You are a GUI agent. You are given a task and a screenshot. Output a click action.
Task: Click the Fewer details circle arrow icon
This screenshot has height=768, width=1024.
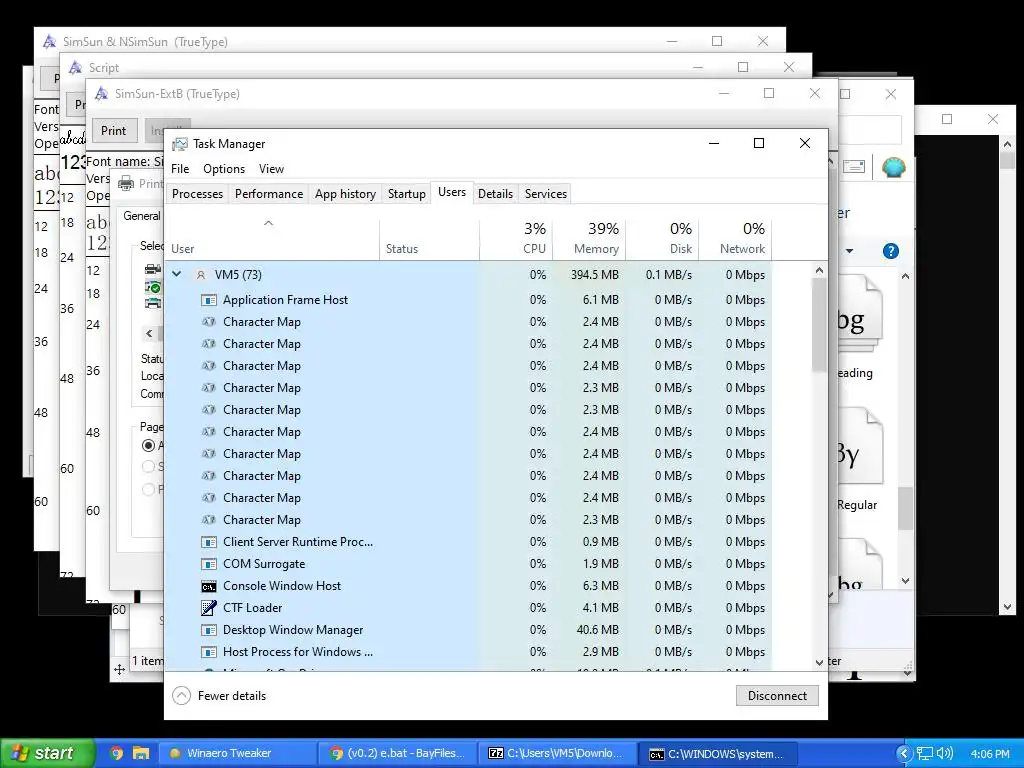click(182, 696)
